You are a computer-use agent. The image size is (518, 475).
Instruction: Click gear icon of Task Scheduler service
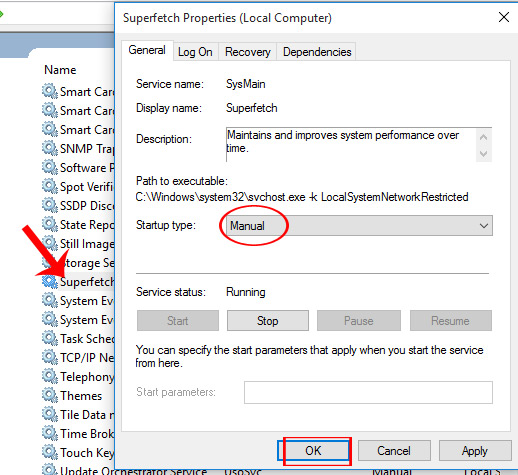coord(50,338)
